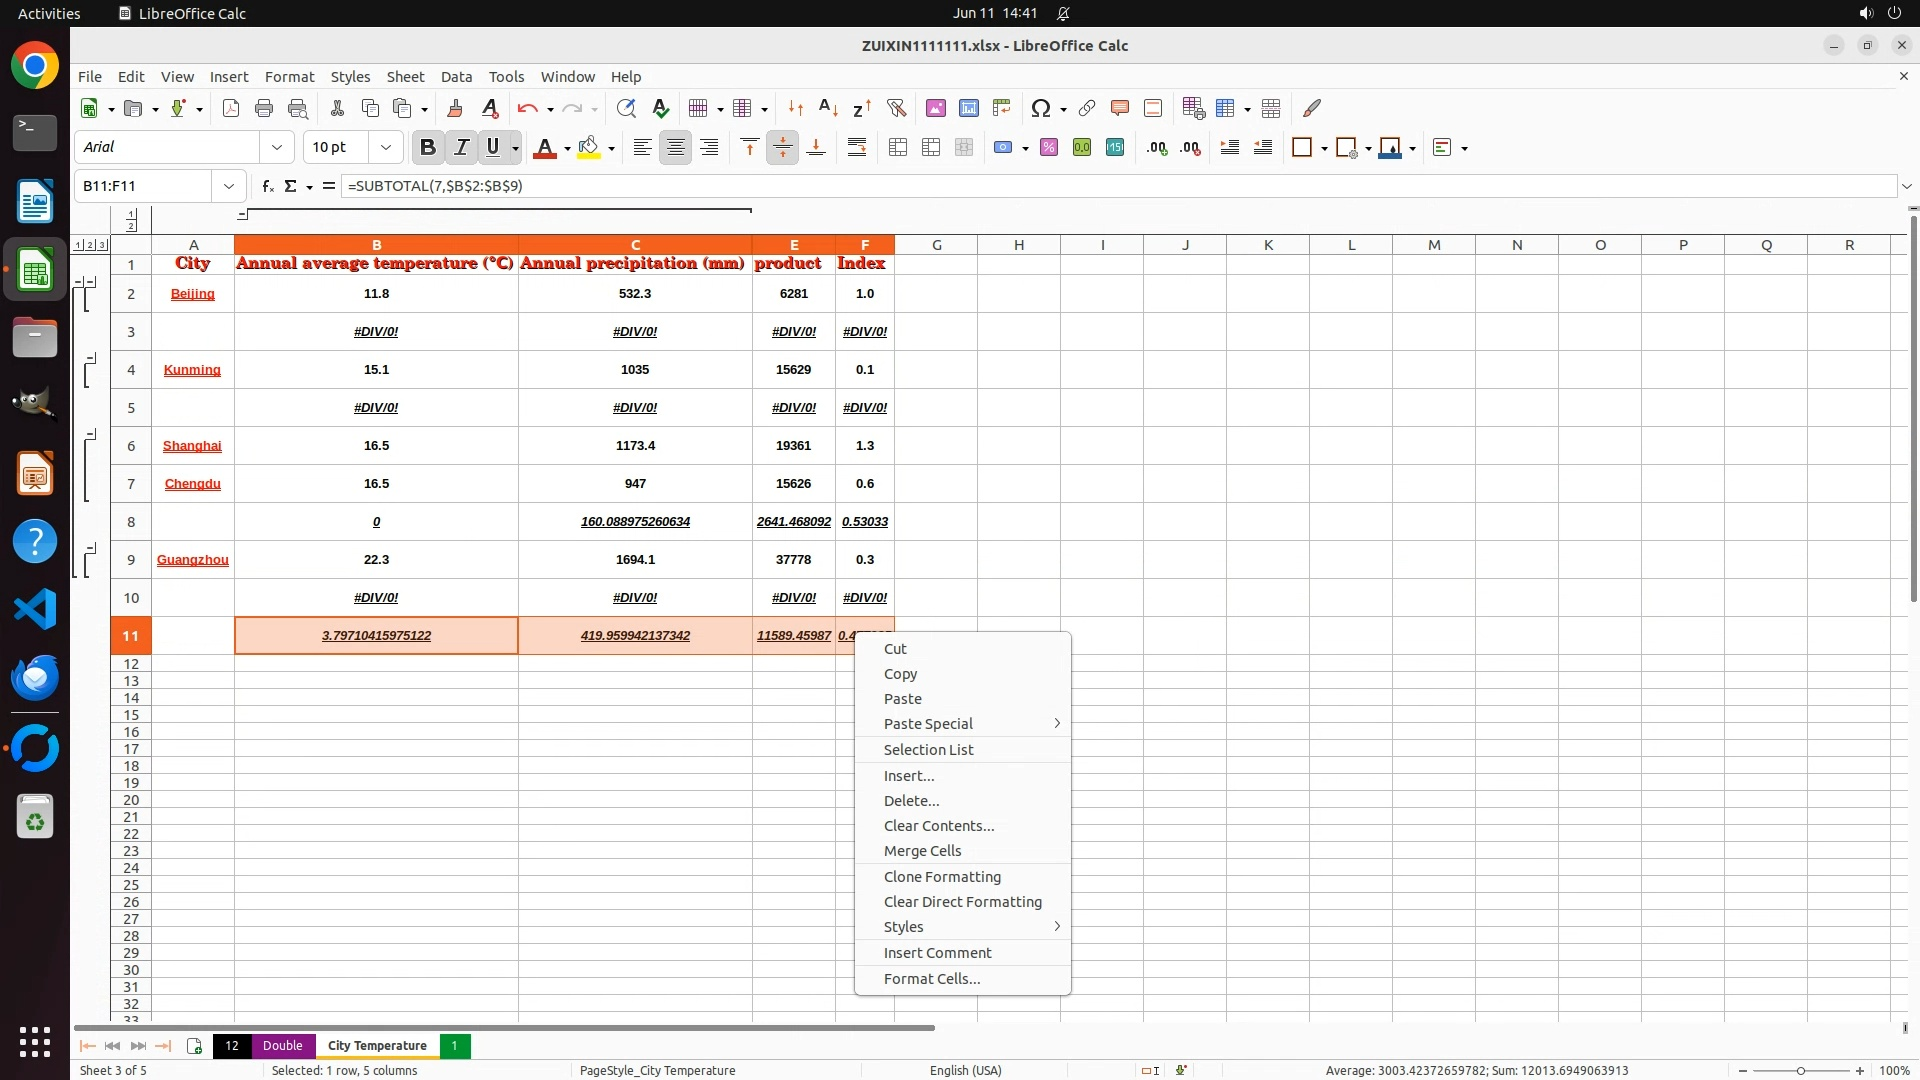
Task: Open the Data menu
Action: 456,77
